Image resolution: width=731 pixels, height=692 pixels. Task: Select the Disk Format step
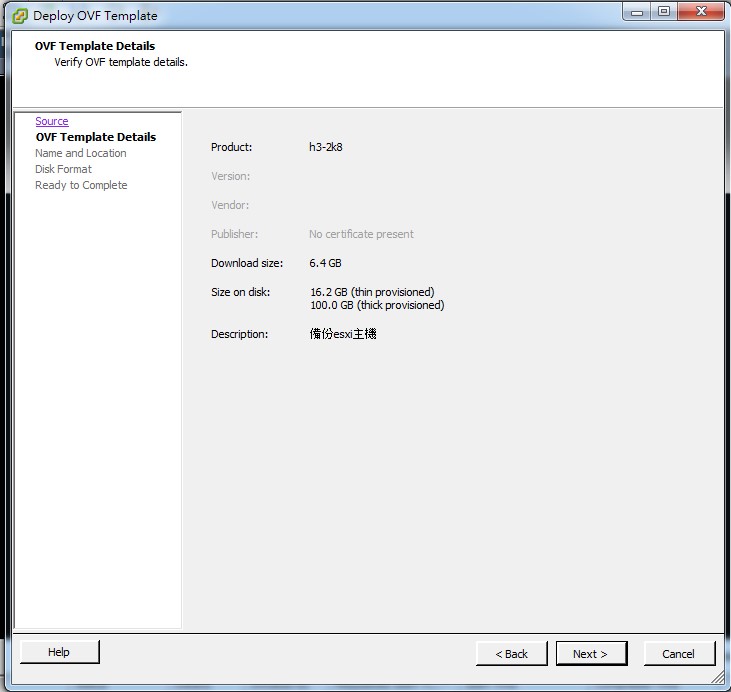pyautogui.click(x=63, y=169)
